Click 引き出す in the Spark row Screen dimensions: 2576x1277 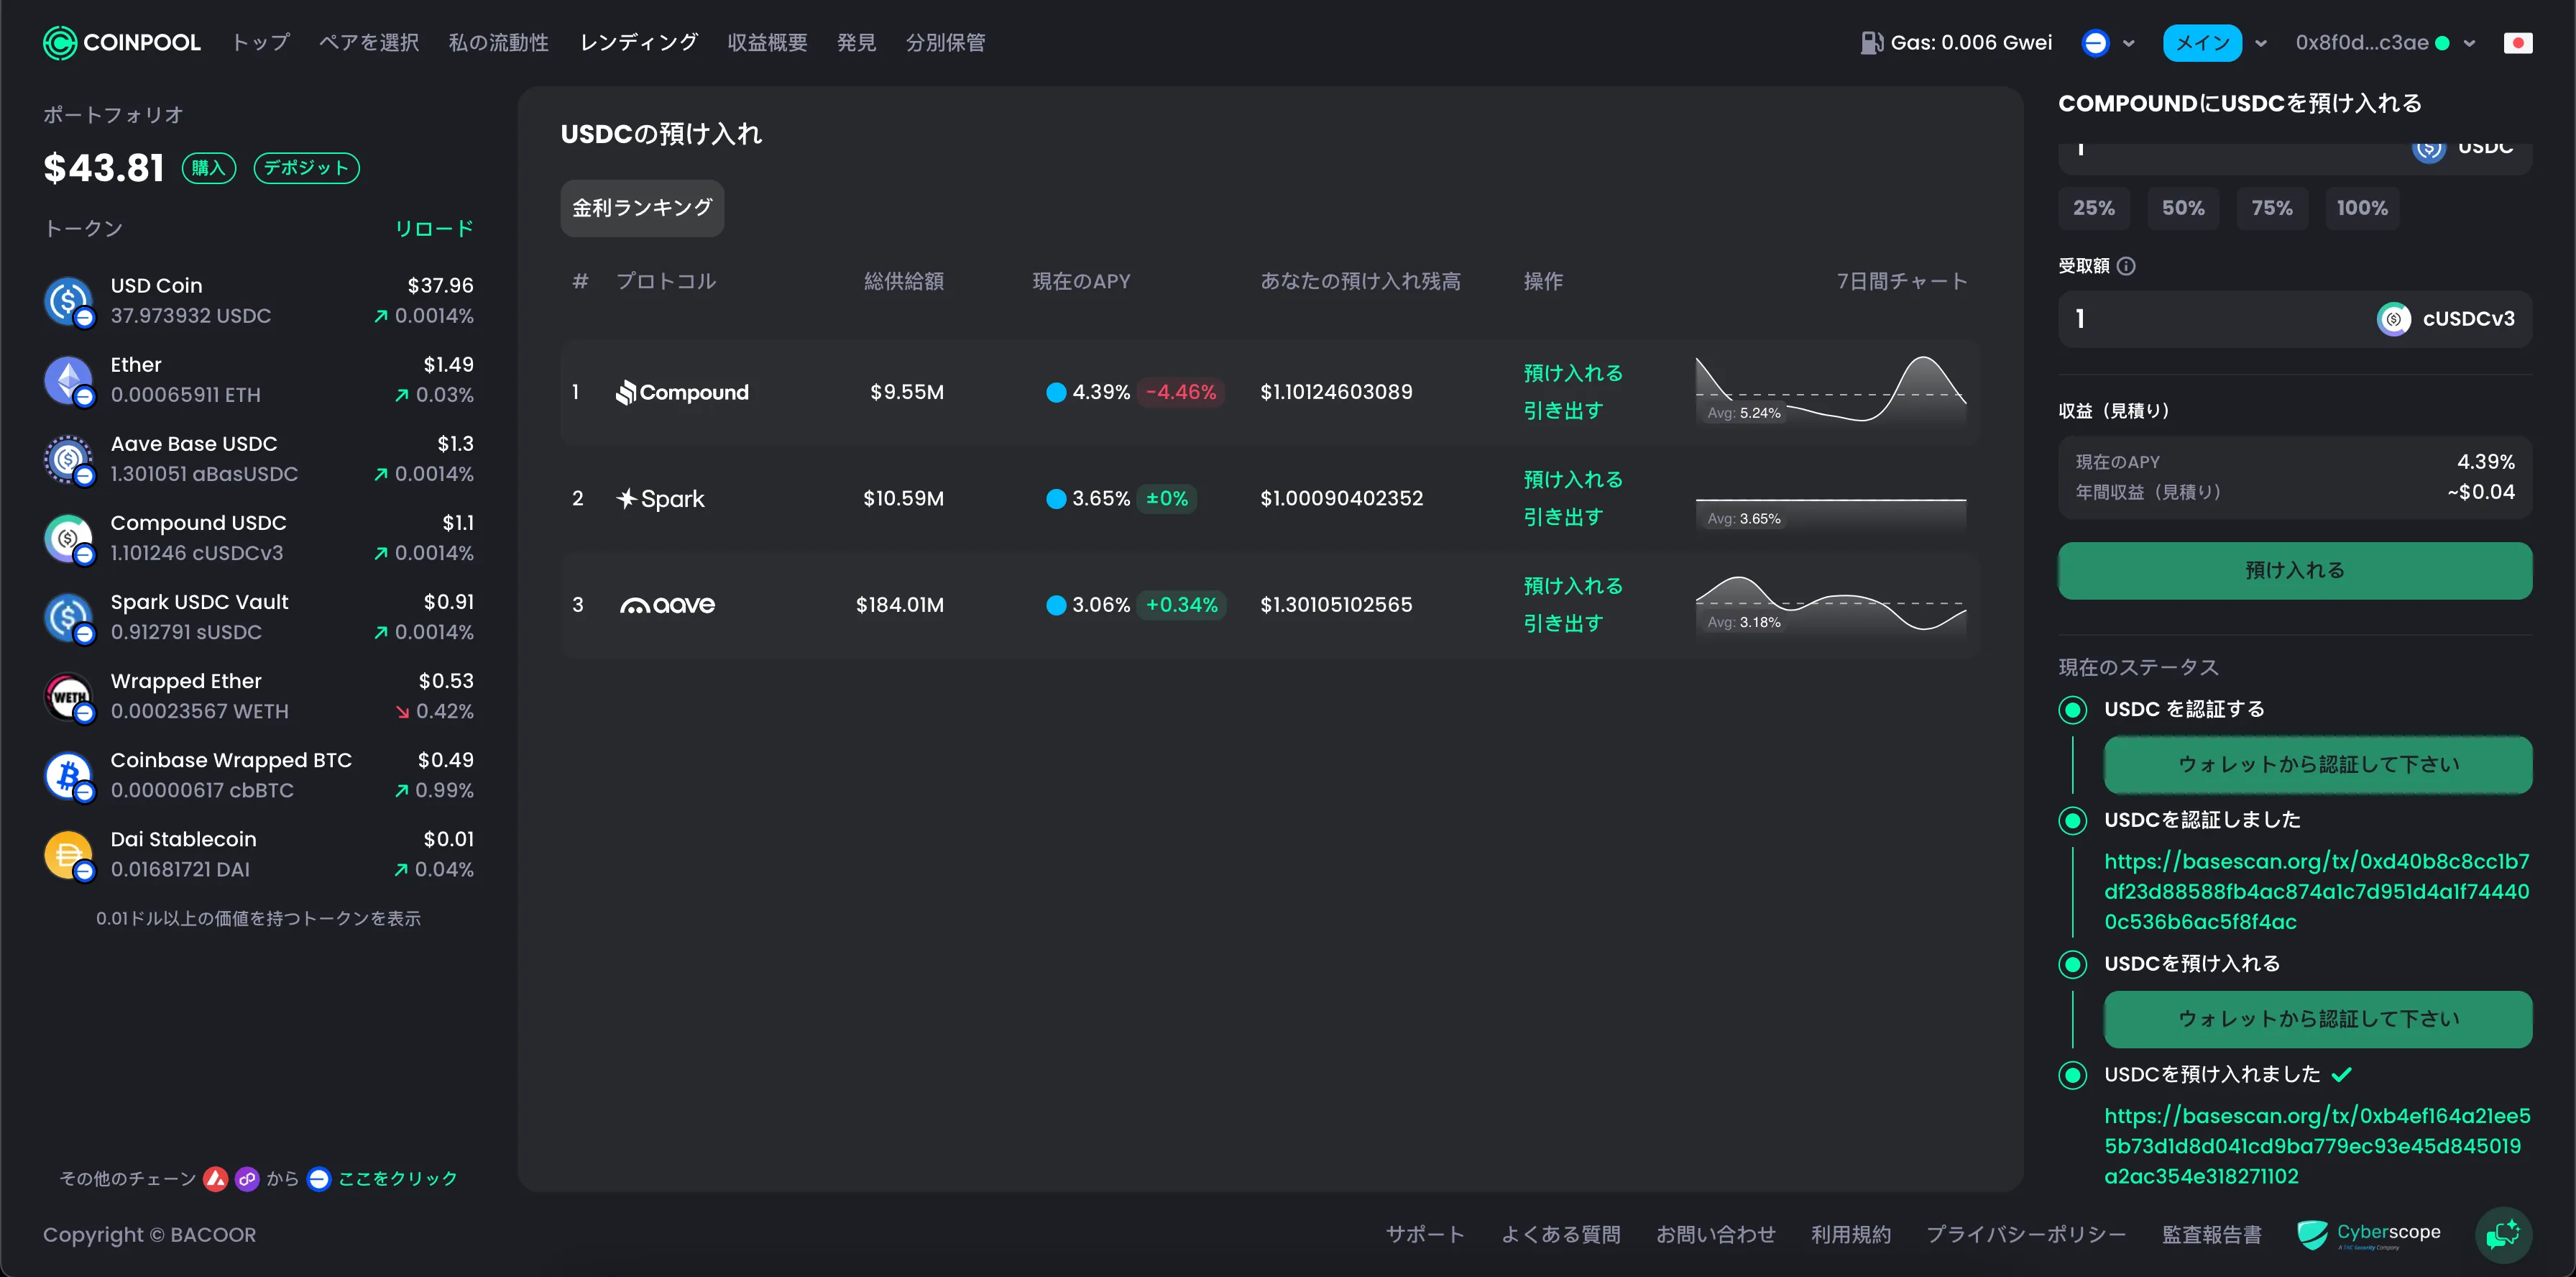pyautogui.click(x=1563, y=517)
